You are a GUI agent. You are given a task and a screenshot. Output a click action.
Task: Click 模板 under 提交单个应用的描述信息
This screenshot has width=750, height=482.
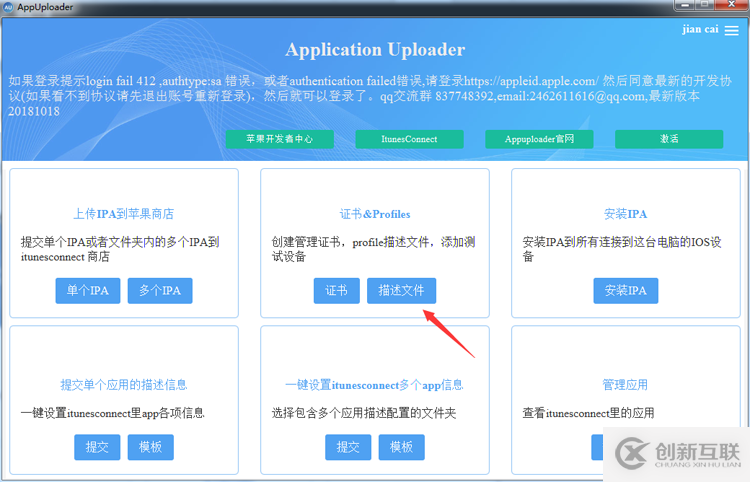pyautogui.click(x=151, y=447)
